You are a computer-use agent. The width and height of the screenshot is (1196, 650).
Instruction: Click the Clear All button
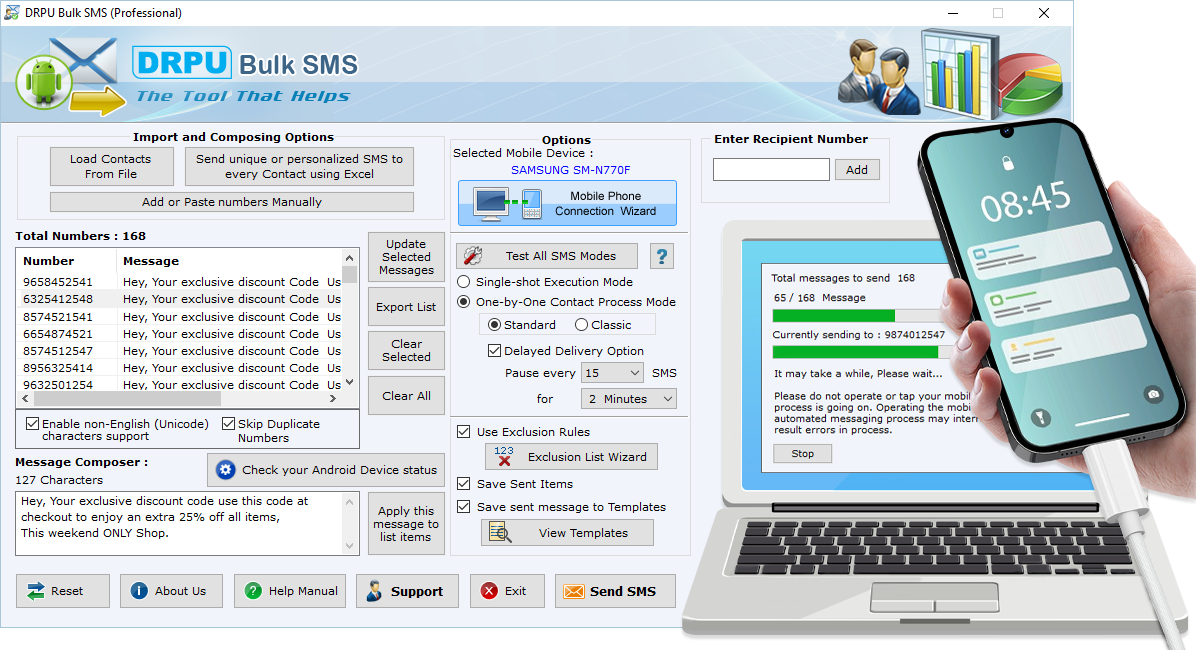pyautogui.click(x=406, y=396)
